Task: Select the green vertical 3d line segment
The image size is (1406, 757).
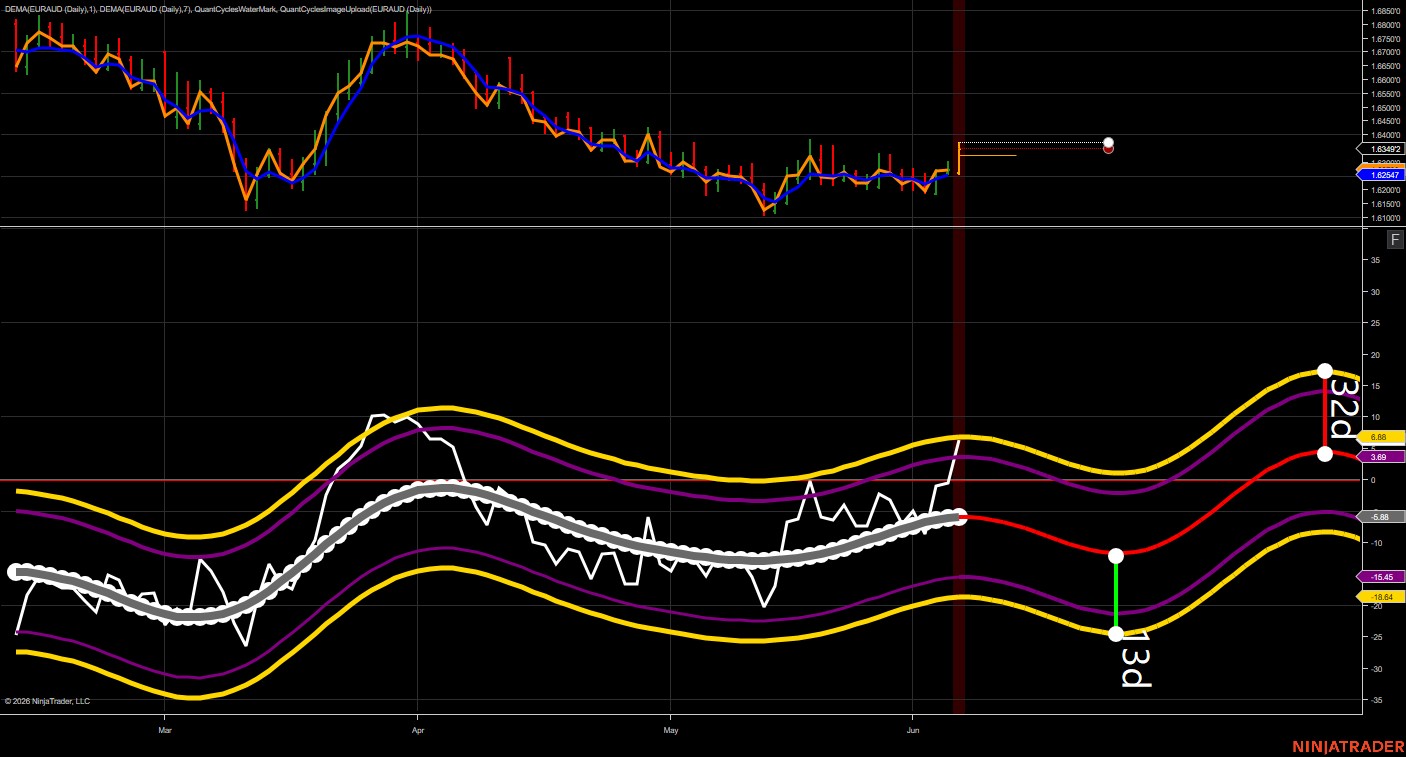Action: (1116, 594)
